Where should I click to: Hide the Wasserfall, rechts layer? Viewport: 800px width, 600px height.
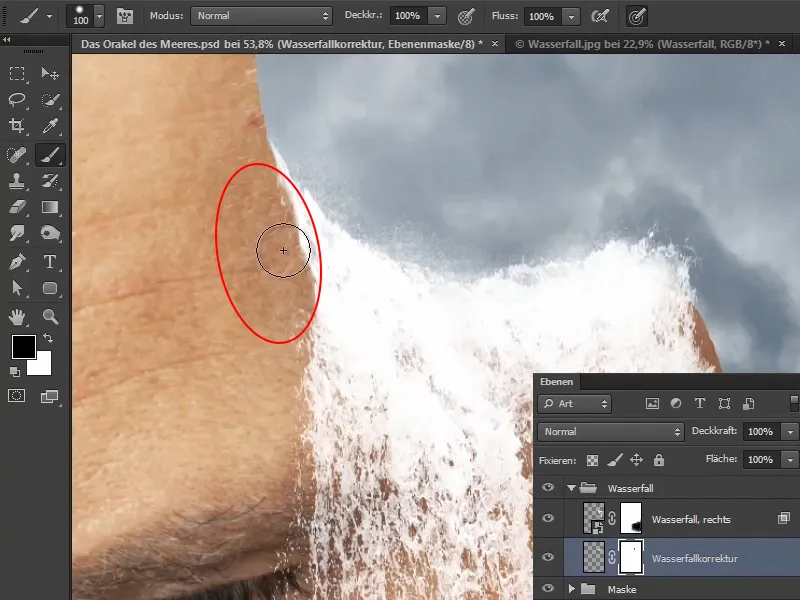coord(548,518)
